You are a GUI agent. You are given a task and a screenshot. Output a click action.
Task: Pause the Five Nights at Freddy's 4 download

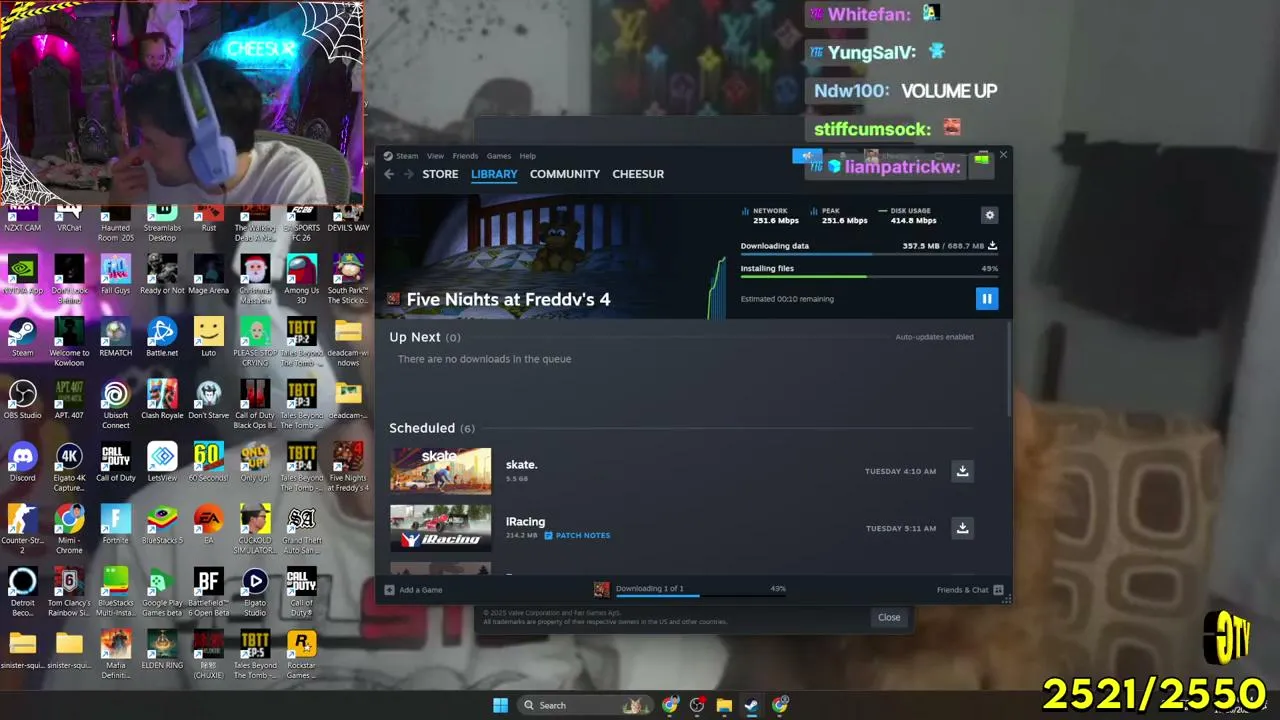point(986,298)
